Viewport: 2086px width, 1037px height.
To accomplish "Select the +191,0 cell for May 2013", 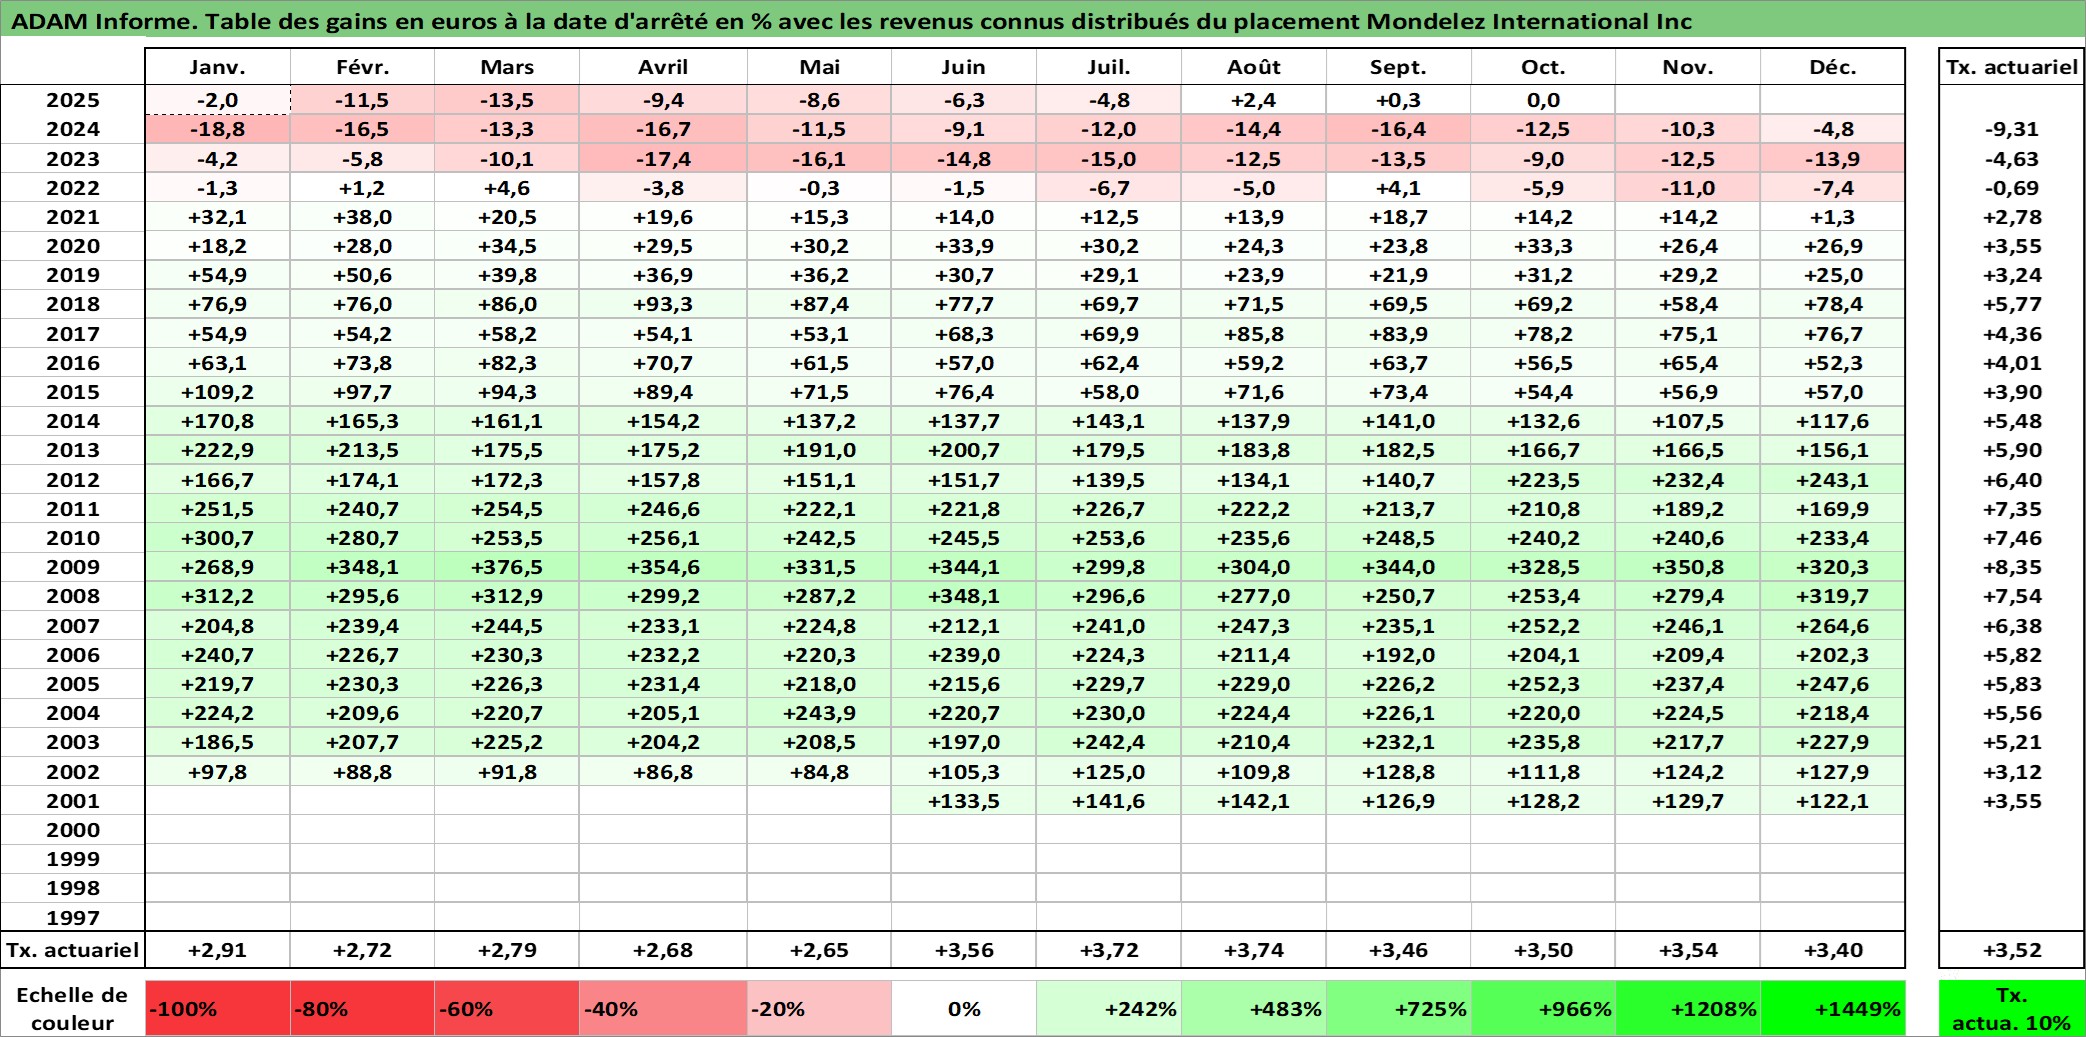I will point(819,450).
